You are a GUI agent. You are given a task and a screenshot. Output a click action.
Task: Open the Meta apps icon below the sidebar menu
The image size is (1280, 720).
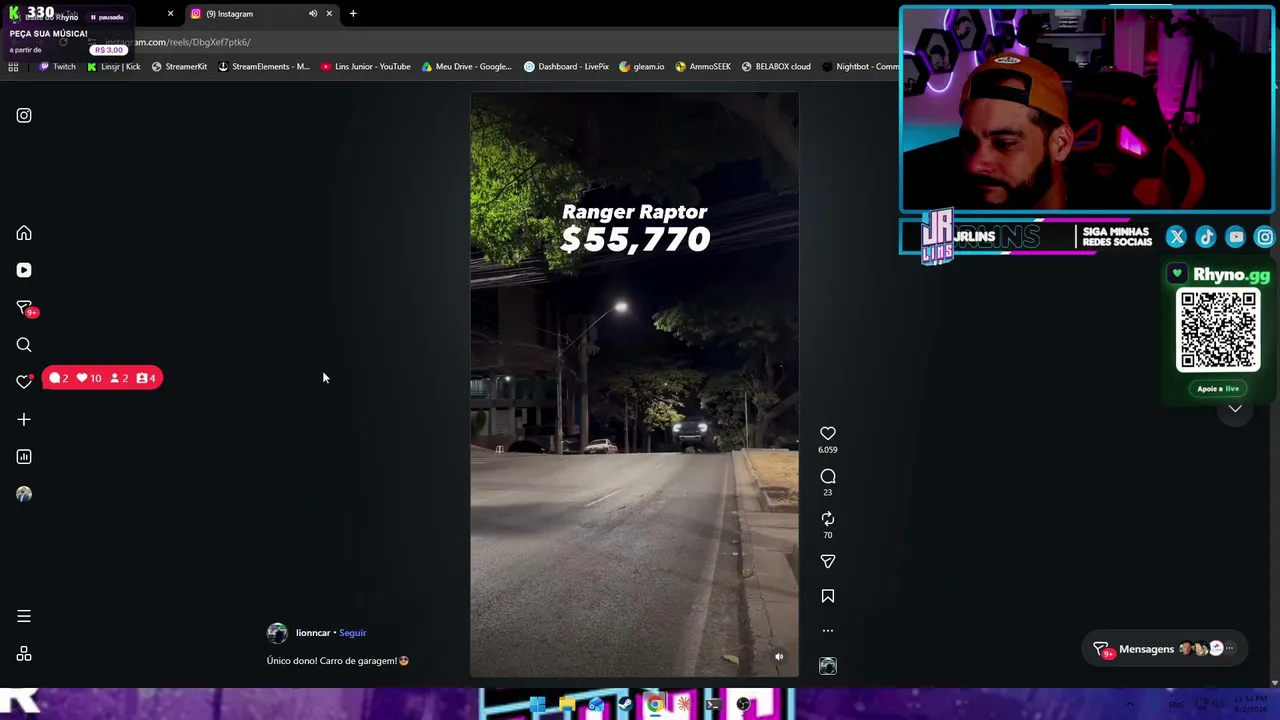point(24,654)
